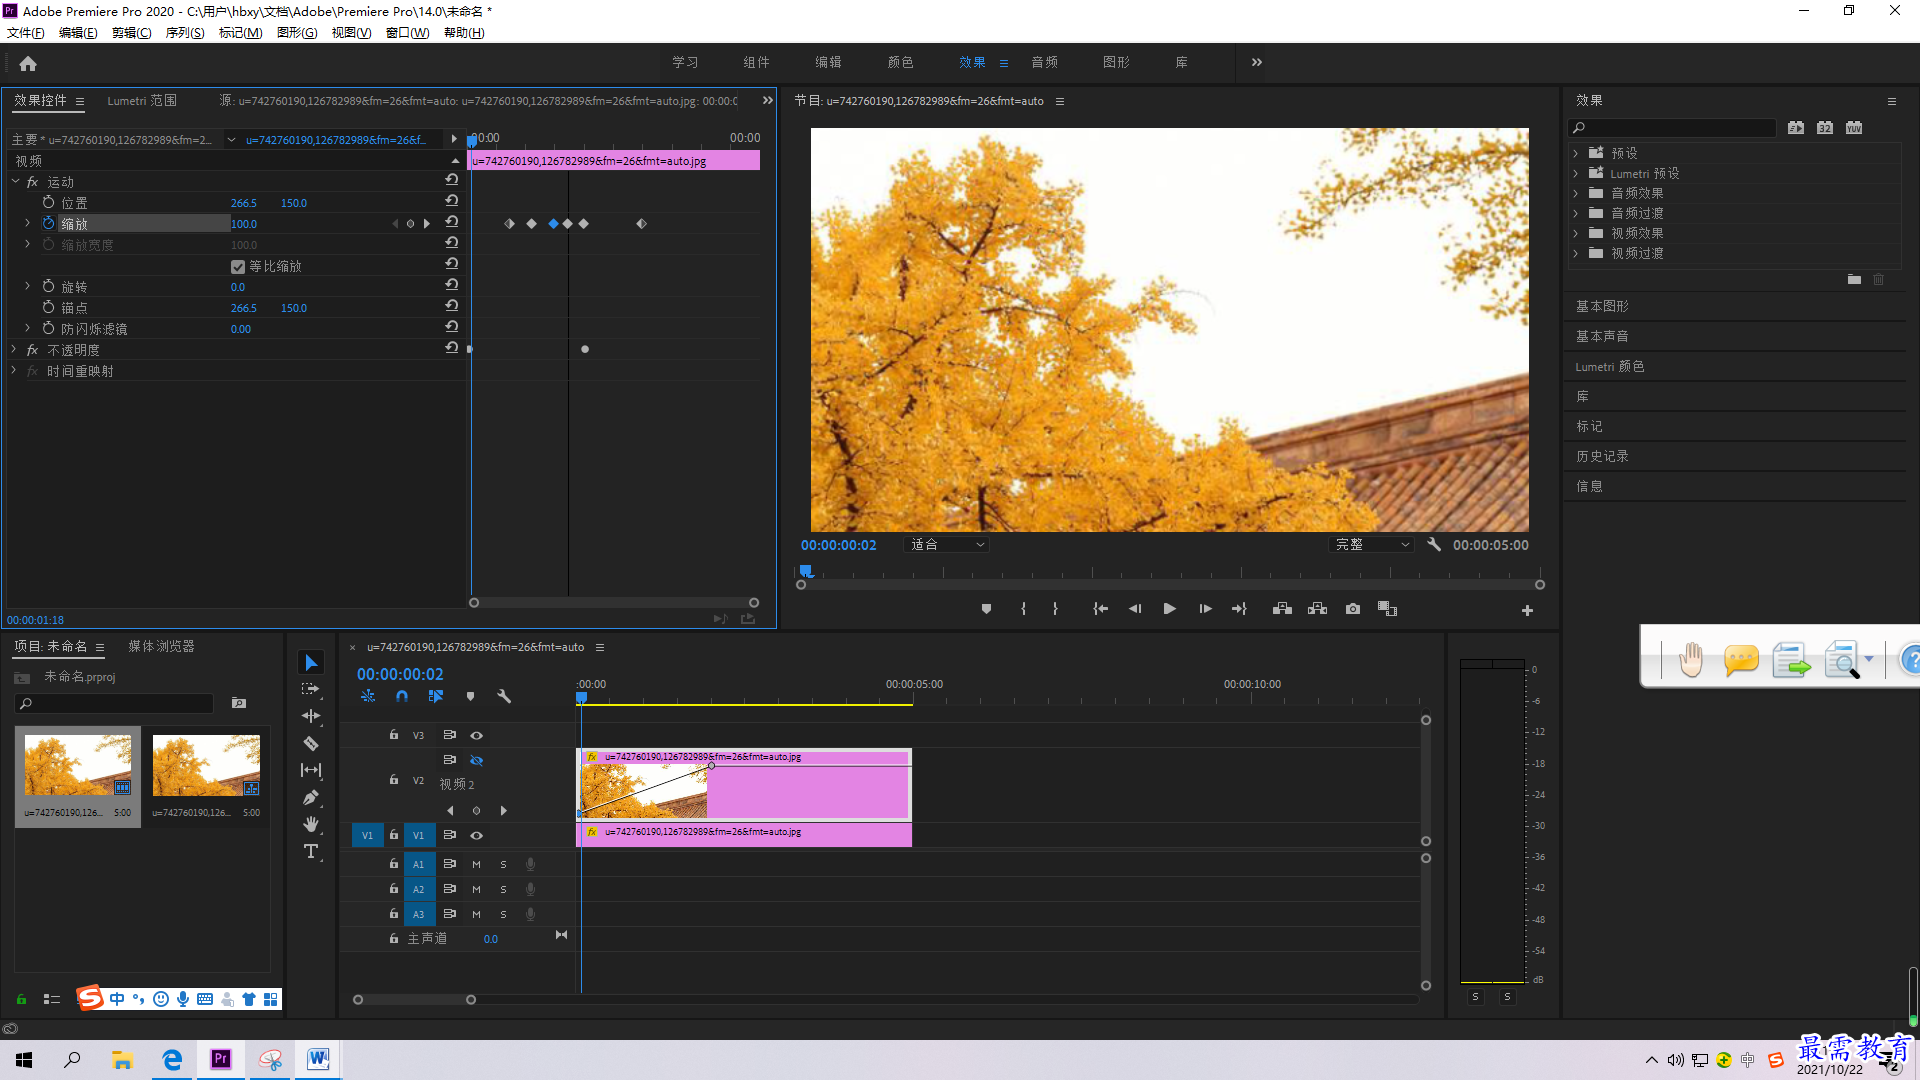Image resolution: width=1920 pixels, height=1080 pixels.
Task: Toggle V2 track eye visibility
Action: click(x=477, y=760)
